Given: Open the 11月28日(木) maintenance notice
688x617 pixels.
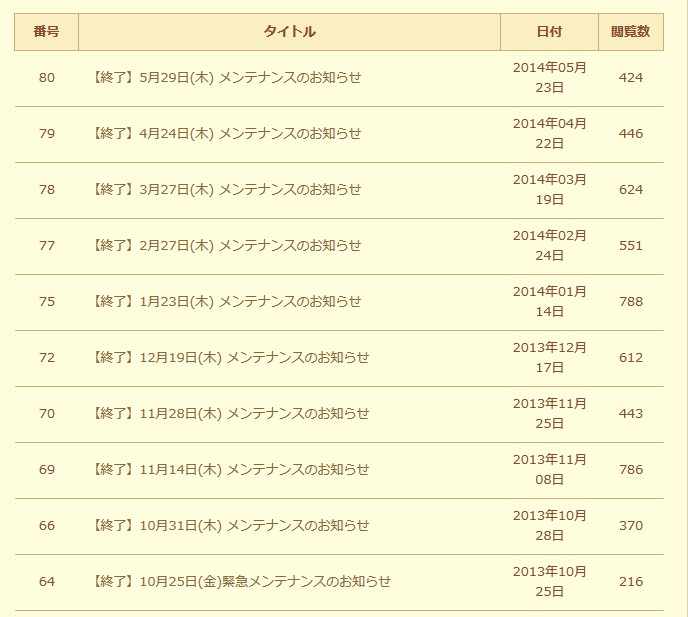Looking at the screenshot, I should point(230,414).
